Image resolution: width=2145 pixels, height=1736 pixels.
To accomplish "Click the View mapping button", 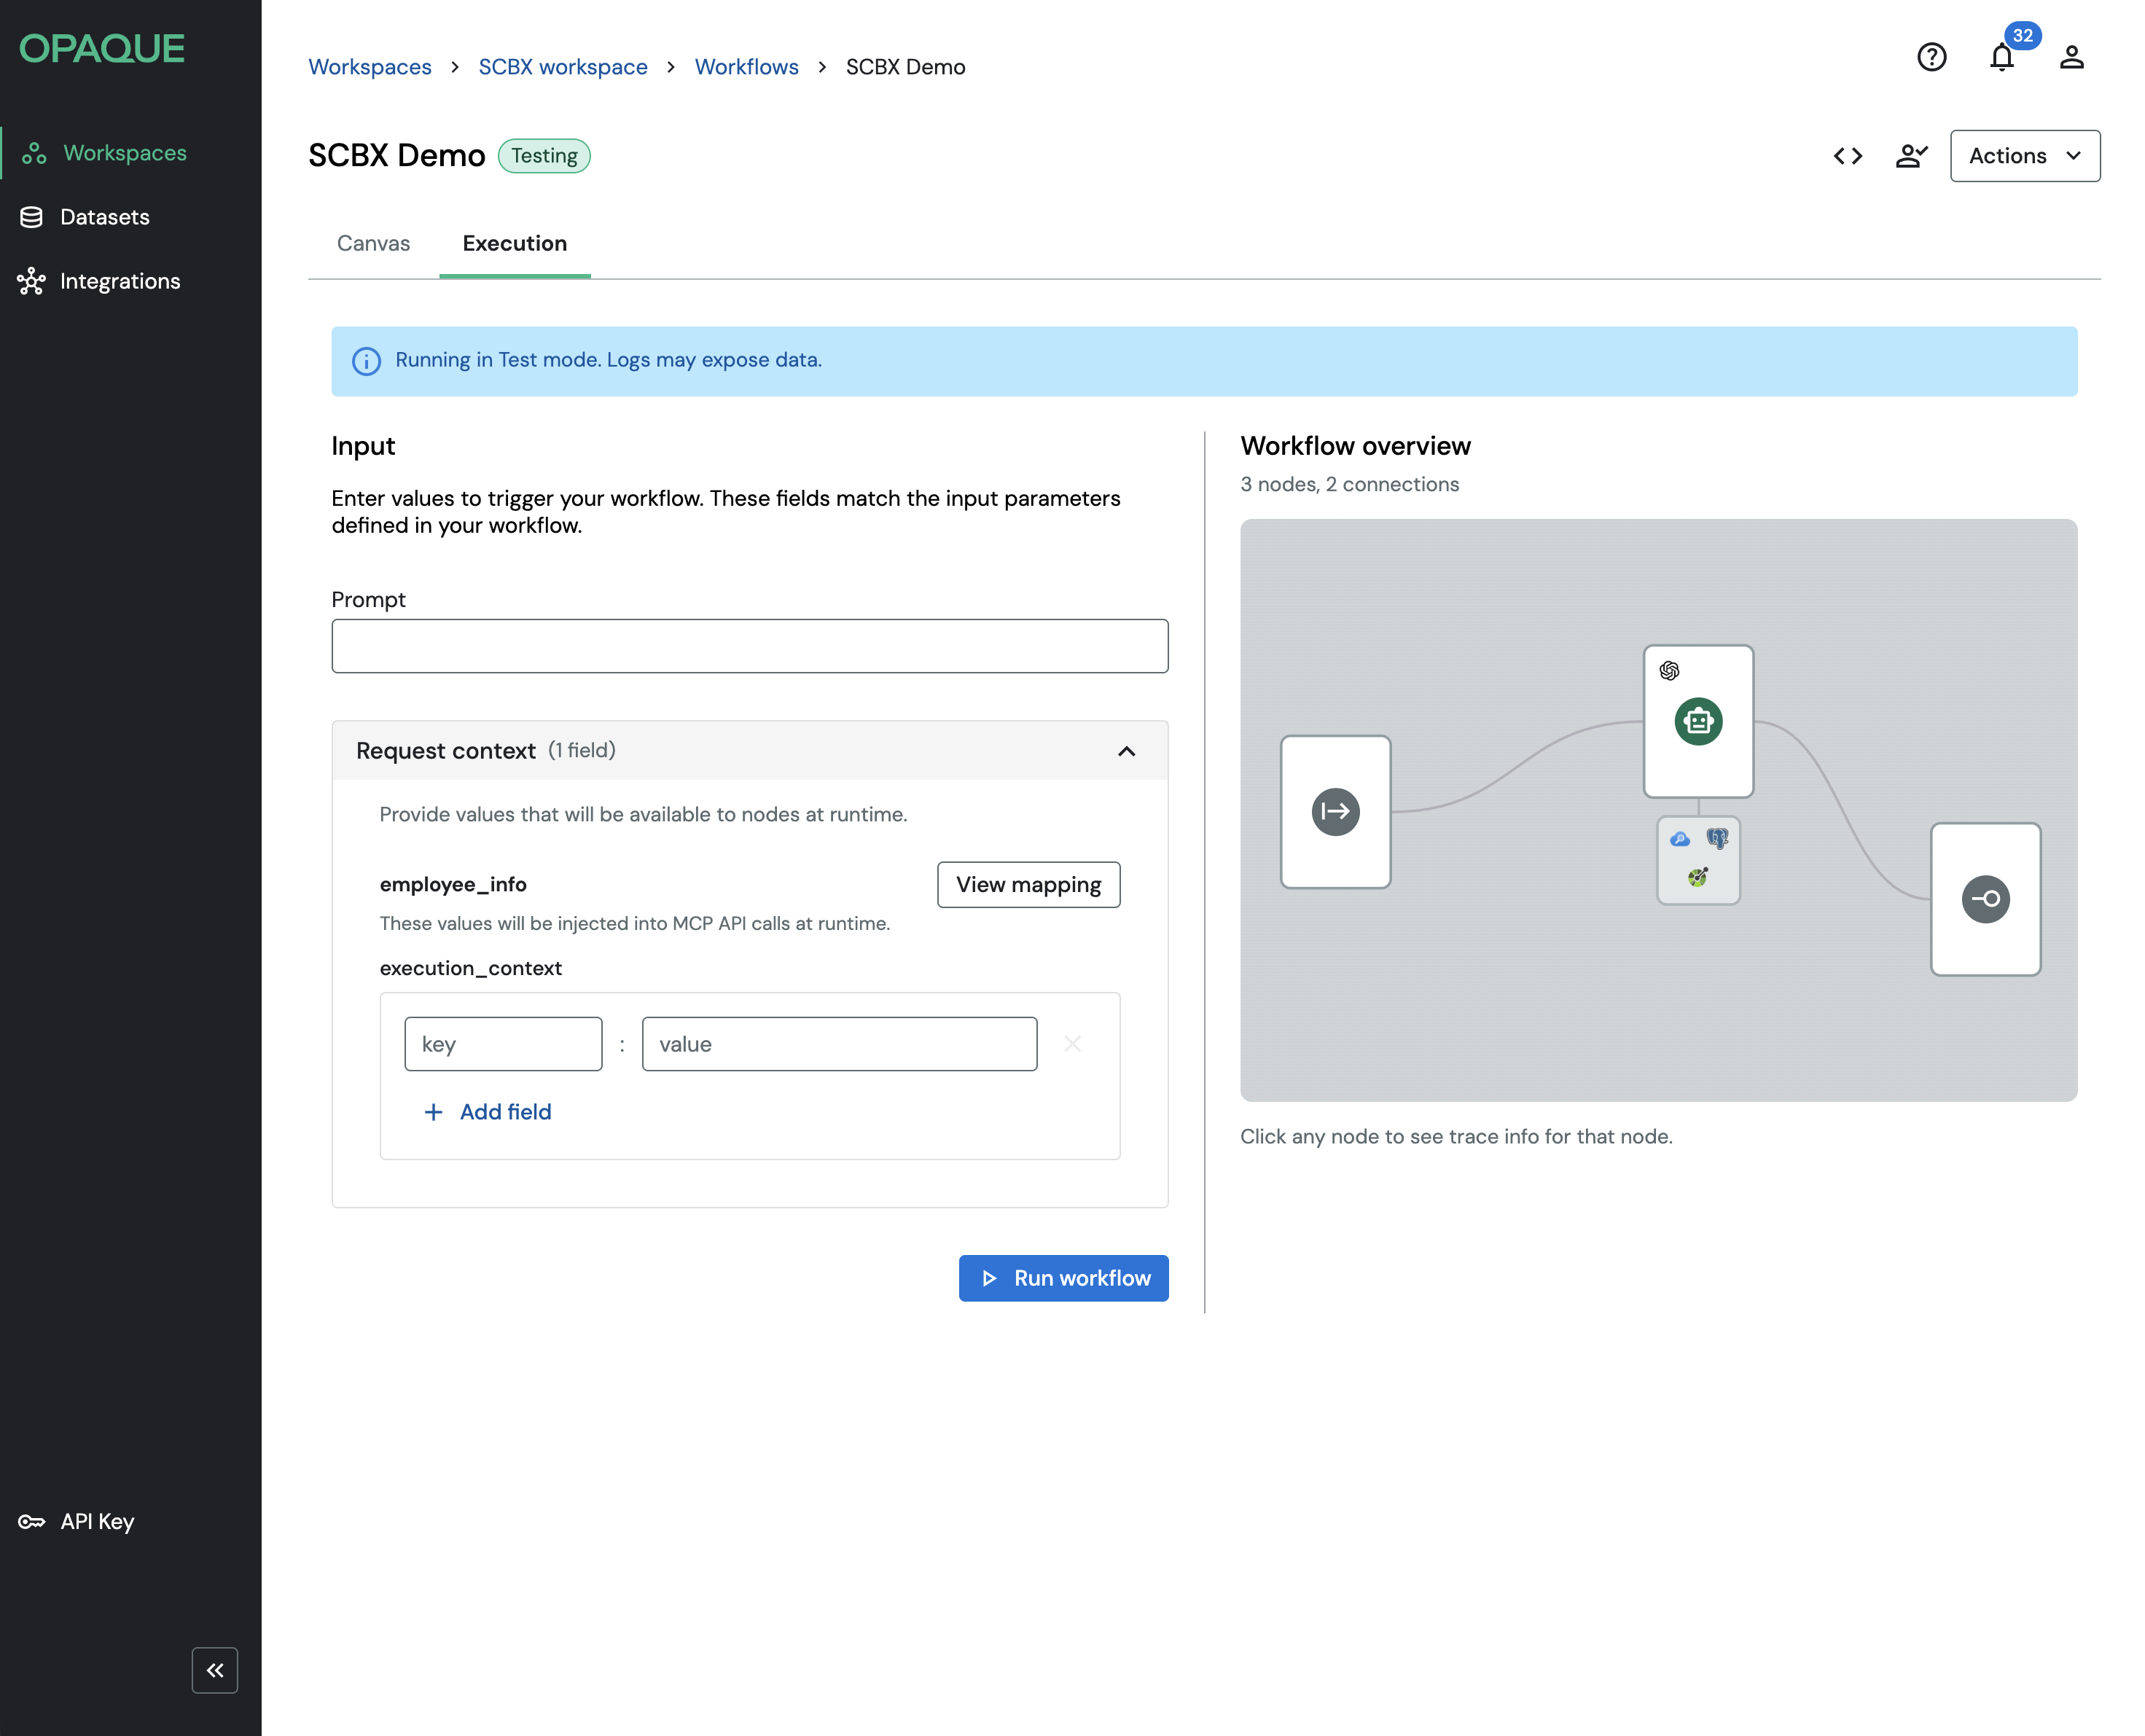I will [1028, 884].
